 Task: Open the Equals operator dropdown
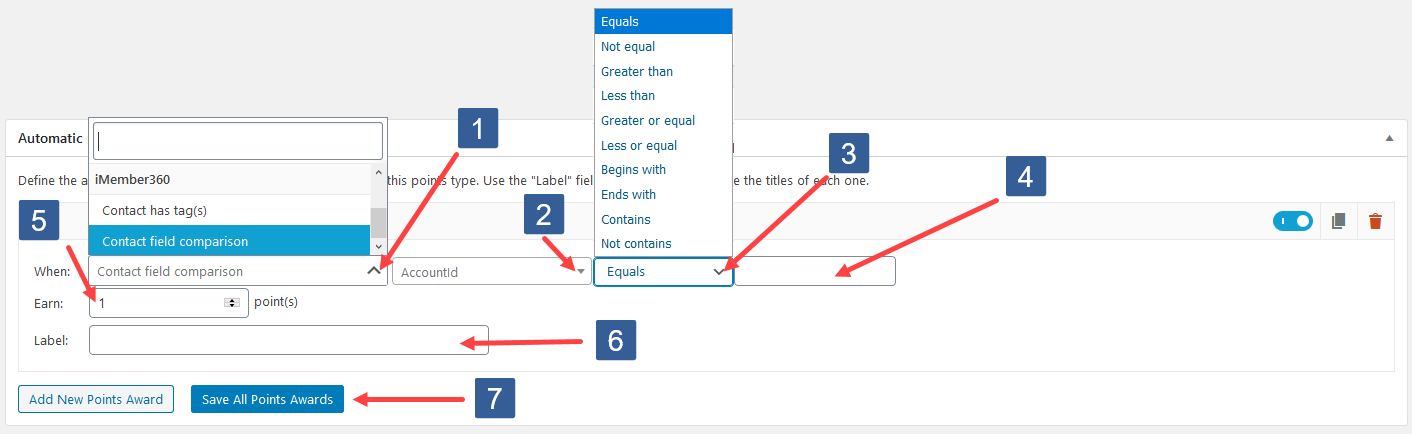point(663,271)
